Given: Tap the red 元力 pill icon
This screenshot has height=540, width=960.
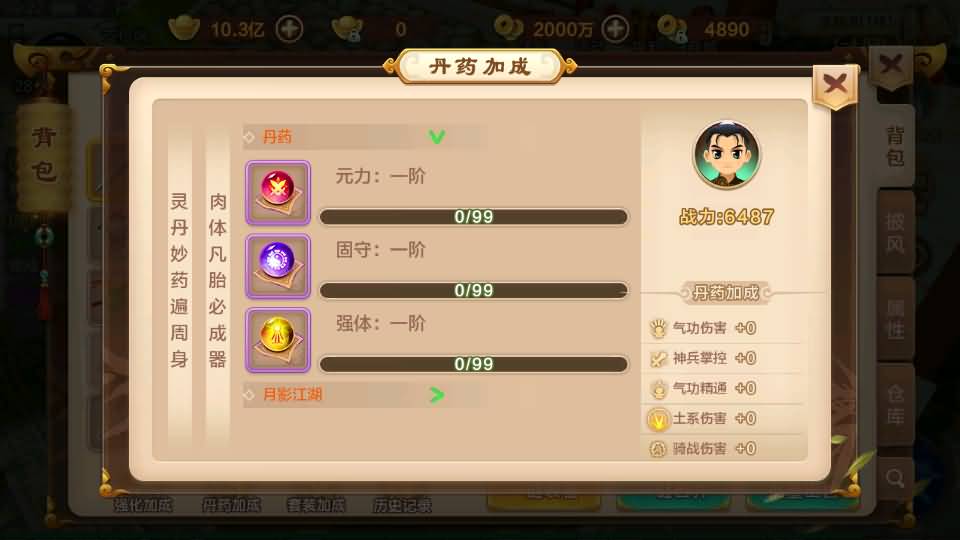Looking at the screenshot, I should tap(278, 193).
